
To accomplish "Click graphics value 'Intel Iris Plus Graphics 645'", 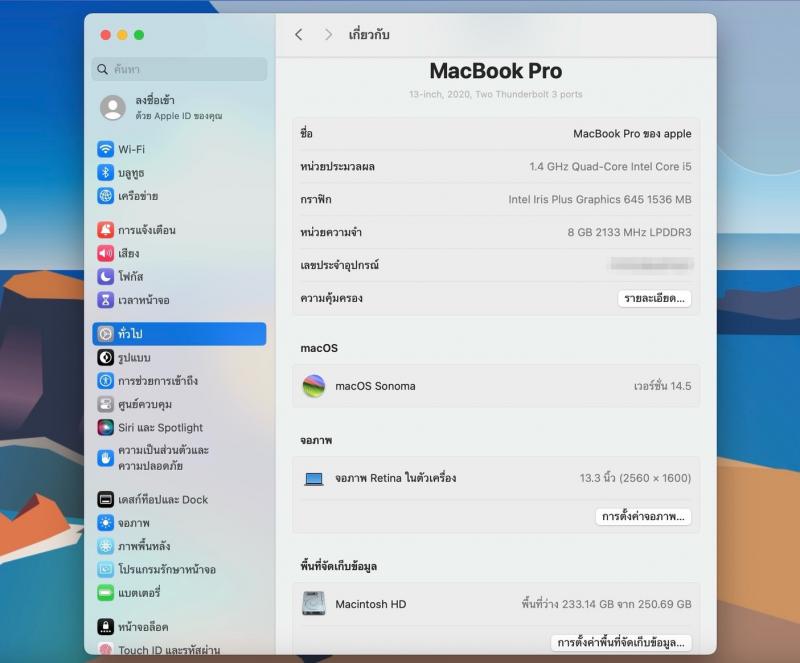I will [x=576, y=199].
